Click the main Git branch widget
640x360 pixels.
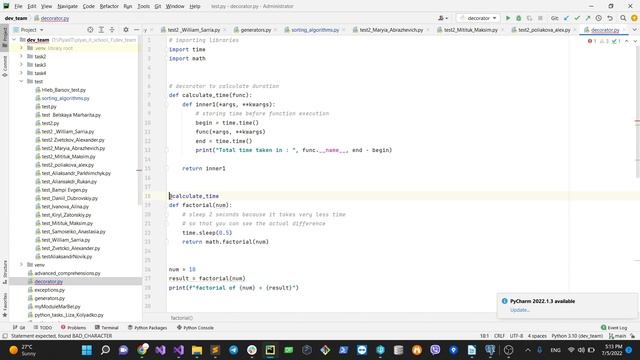[x=617, y=336]
